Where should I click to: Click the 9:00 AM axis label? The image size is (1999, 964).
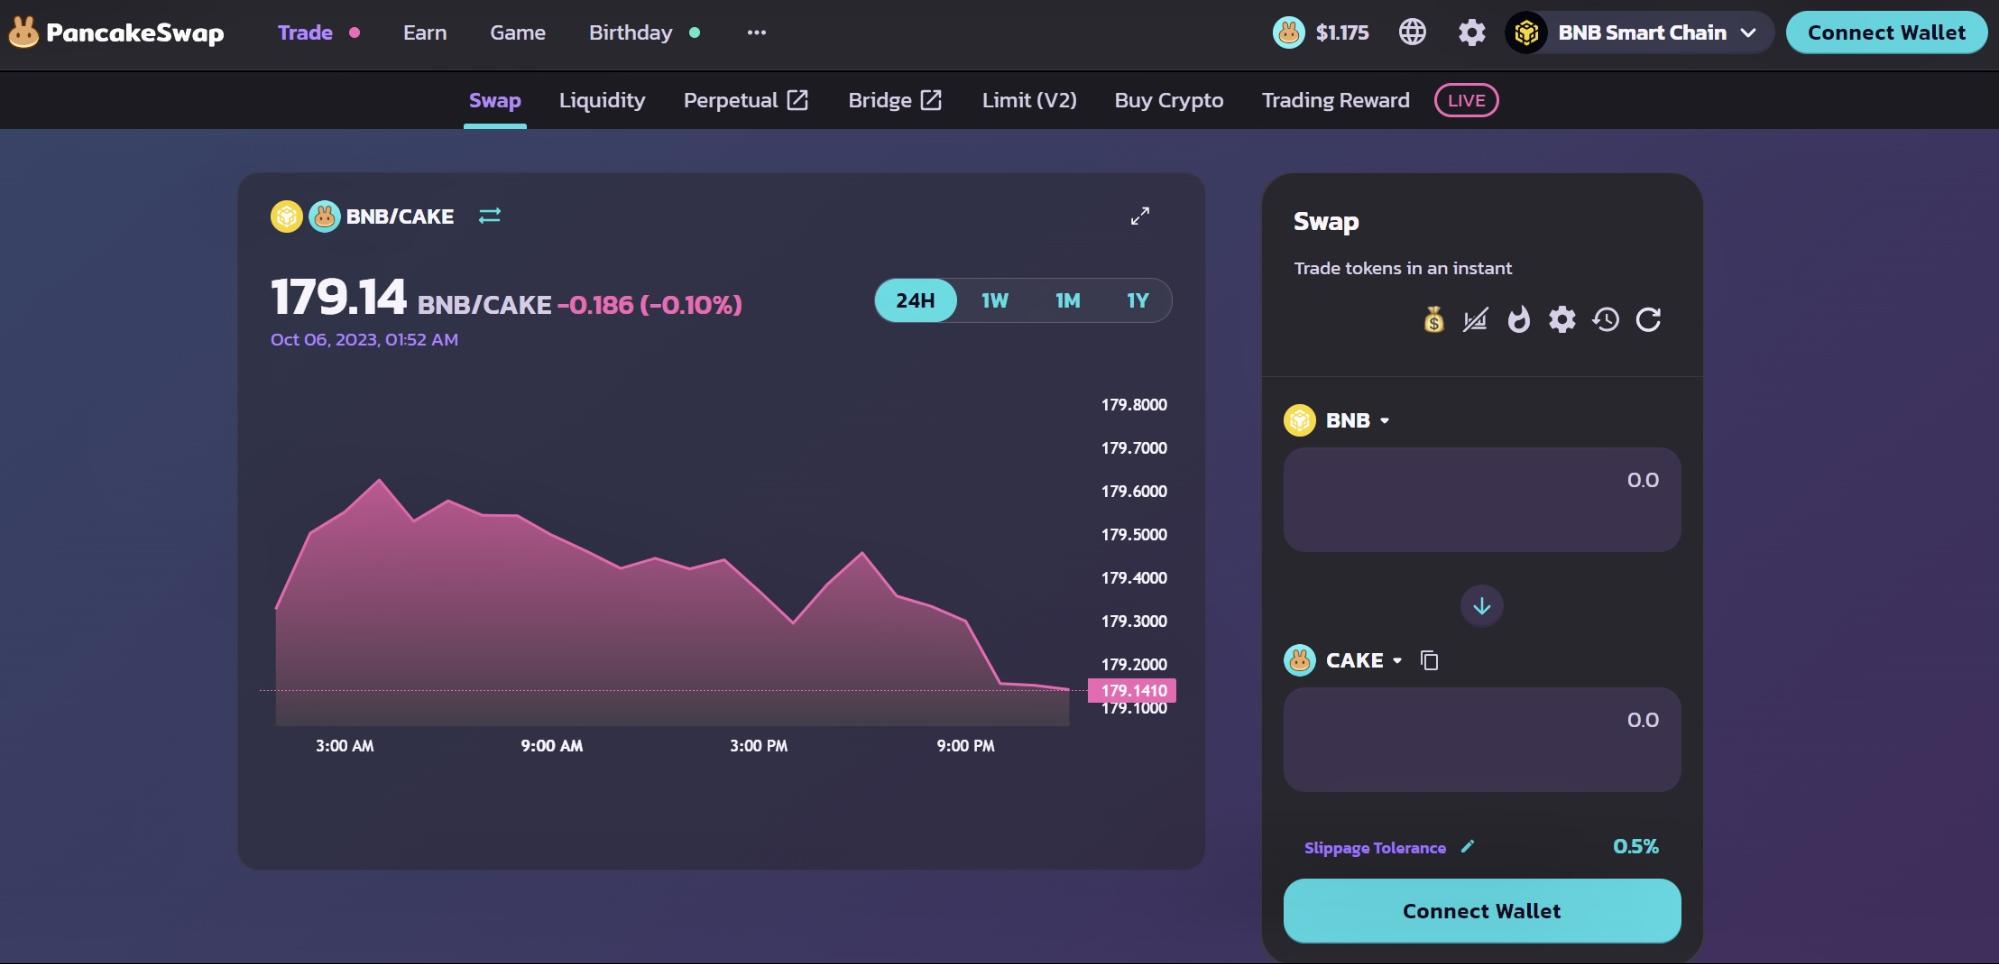[x=552, y=746]
